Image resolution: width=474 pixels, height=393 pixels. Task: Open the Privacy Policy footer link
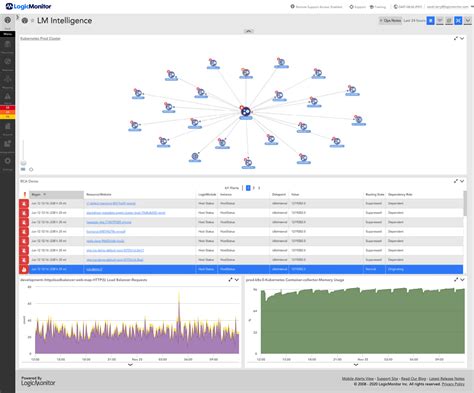click(453, 384)
